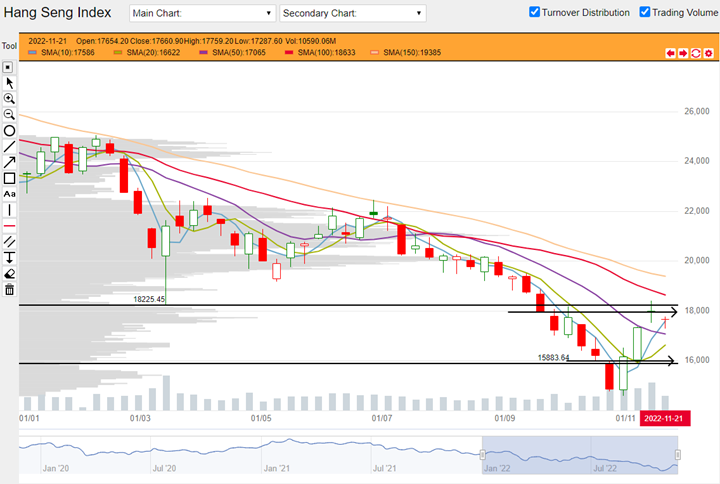Uncheck Turnover Distribution checkbox
Viewport: 720px width, 484px height.
(535, 13)
